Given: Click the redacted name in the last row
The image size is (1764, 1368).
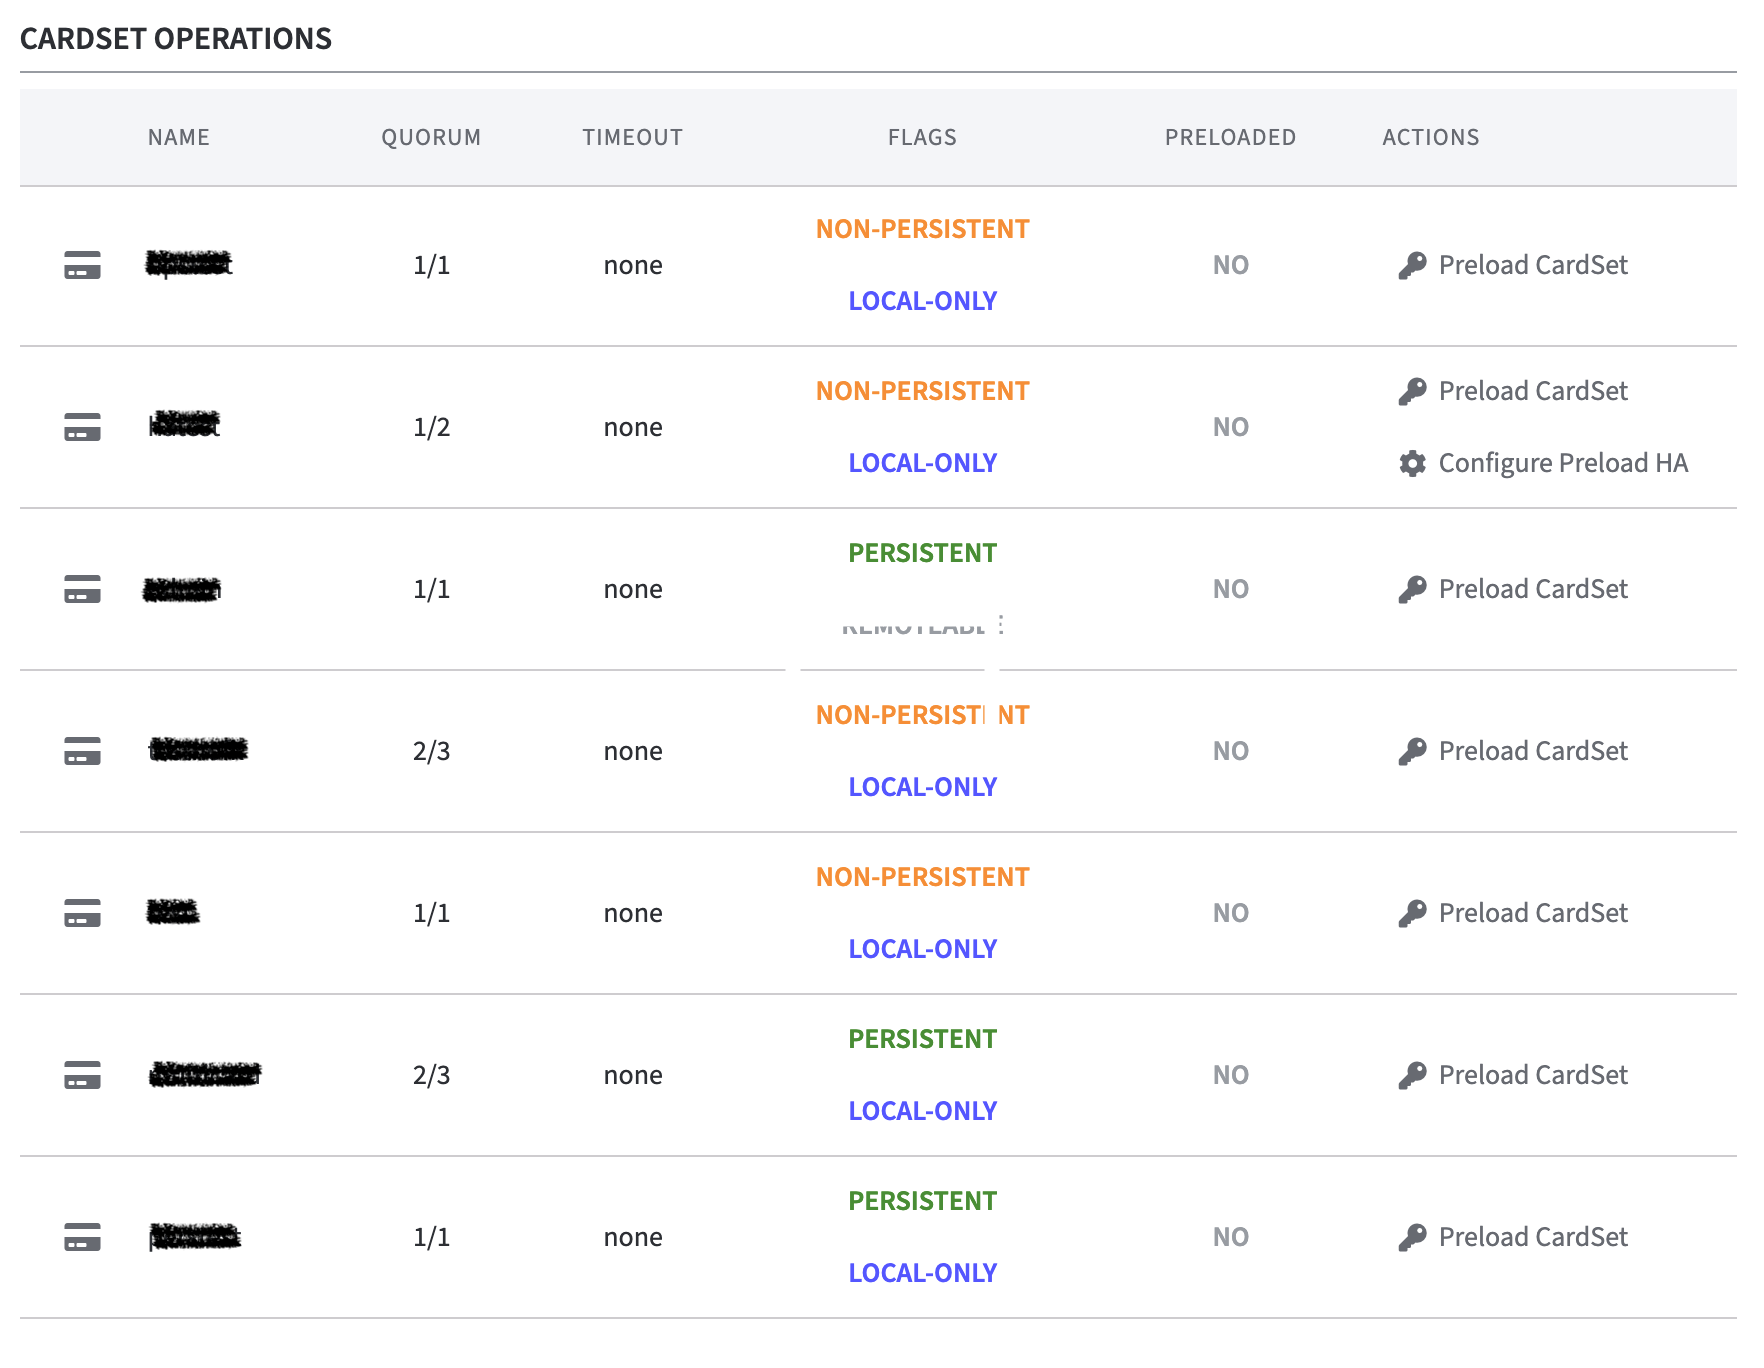Looking at the screenshot, I should [x=195, y=1237].
